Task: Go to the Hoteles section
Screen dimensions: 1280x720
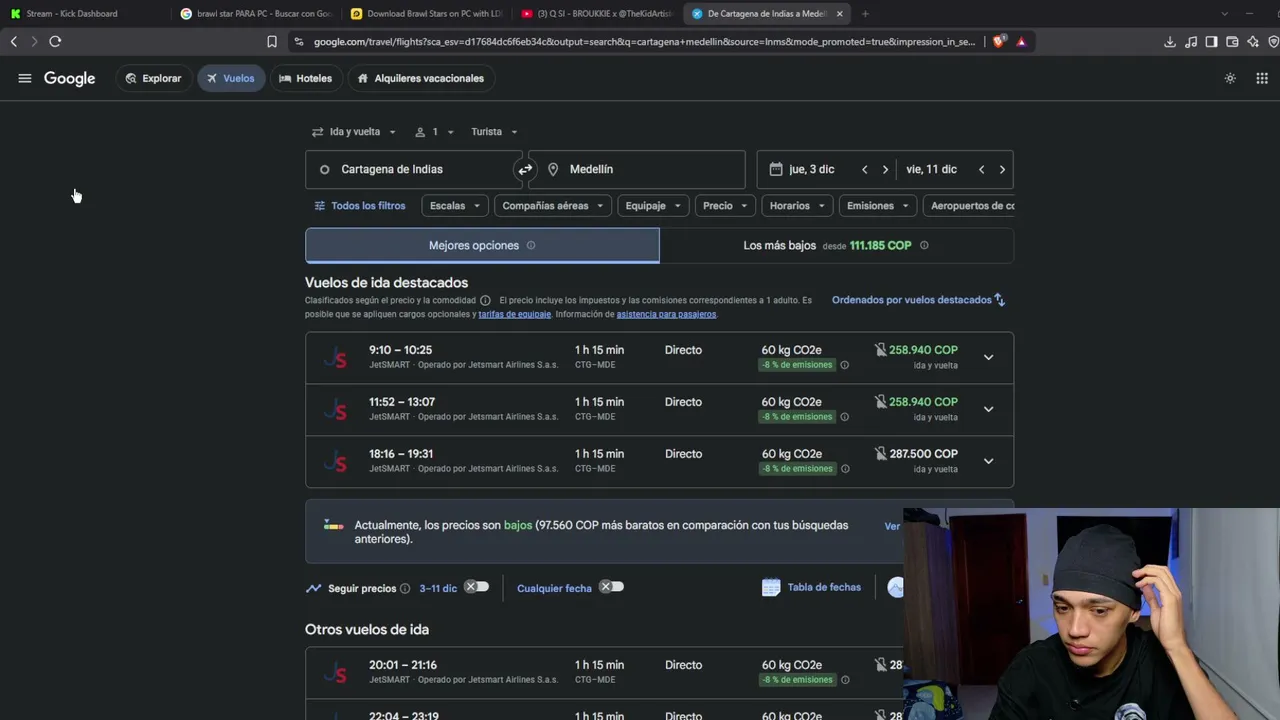Action: 305,78
